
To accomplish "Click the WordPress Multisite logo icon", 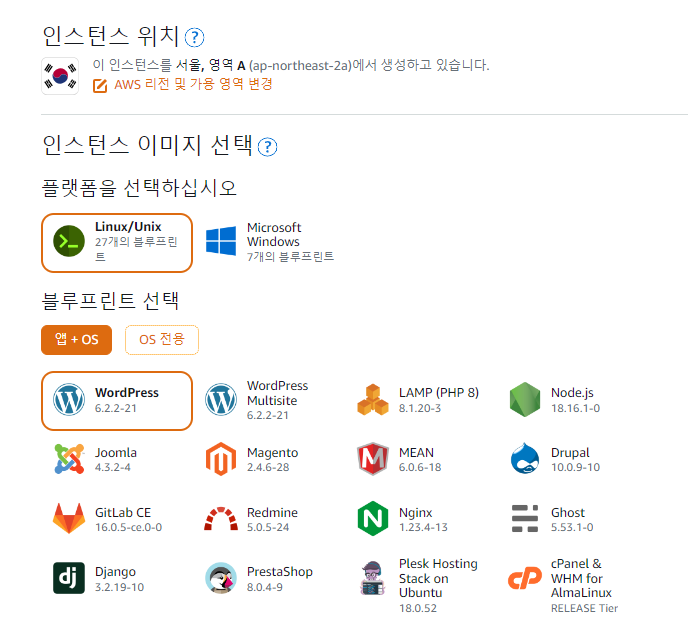I will click(x=221, y=399).
